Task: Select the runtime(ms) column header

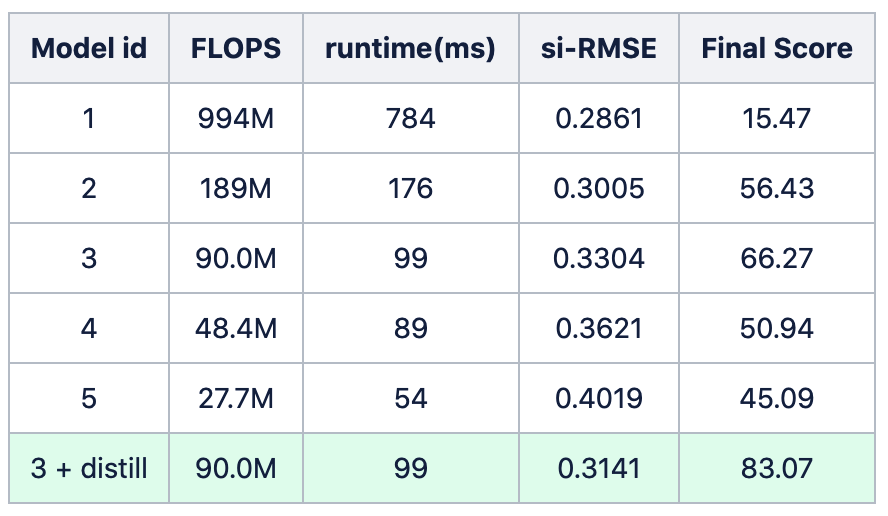Action: 411,48
